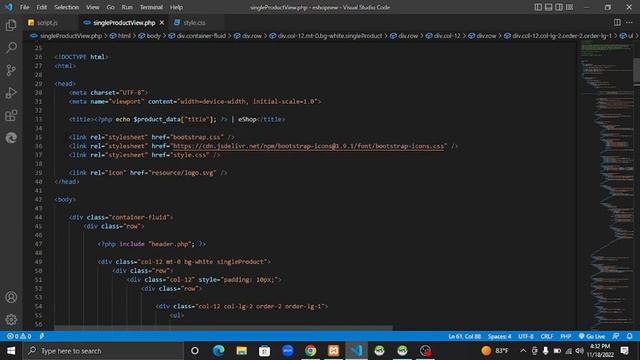Follow the bootstrap-icons CDN link in code
This screenshot has width=640, height=360.
pyautogui.click(x=308, y=146)
